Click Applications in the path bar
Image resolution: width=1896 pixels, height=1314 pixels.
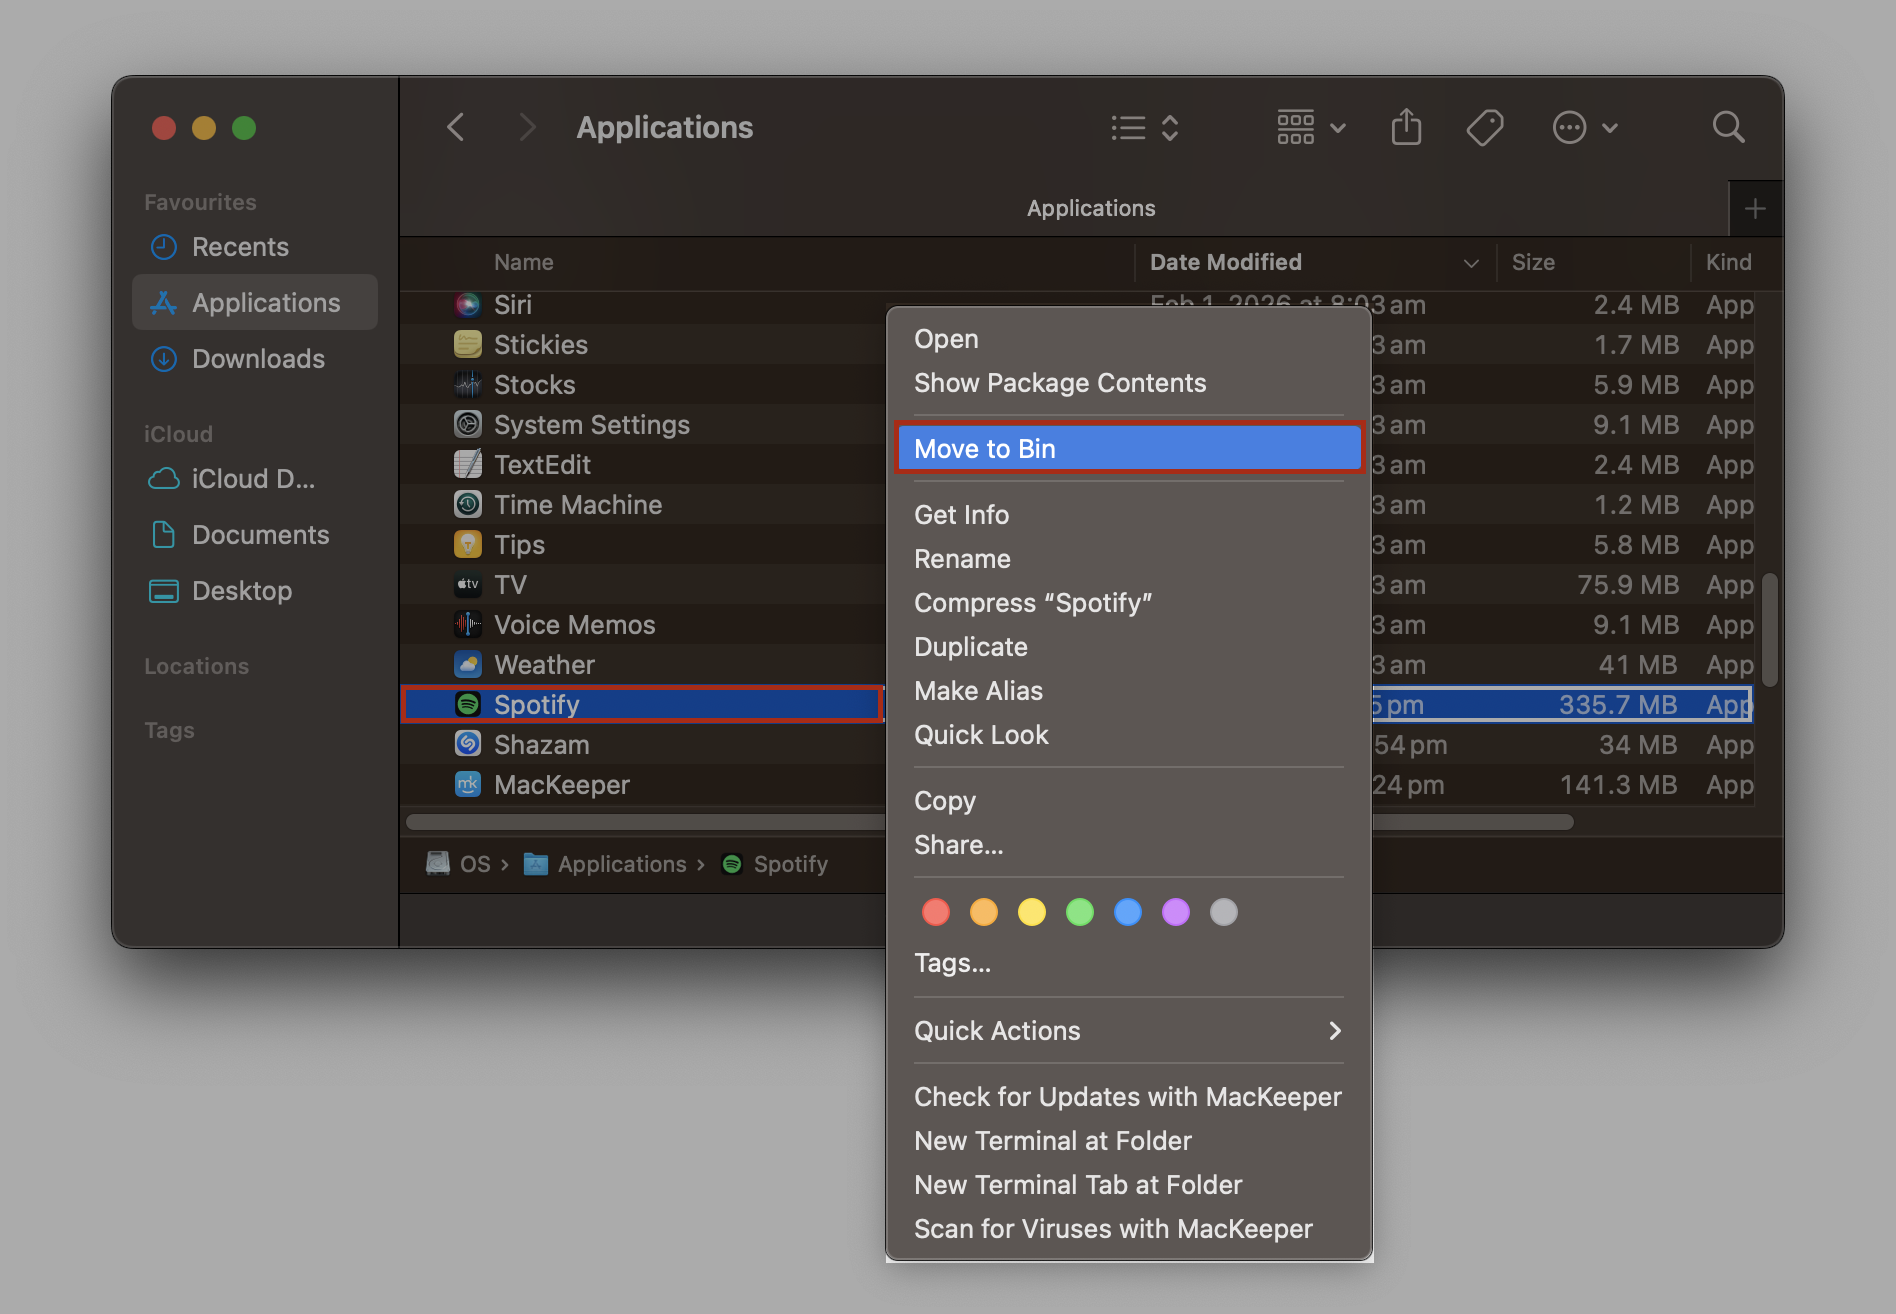pos(606,864)
